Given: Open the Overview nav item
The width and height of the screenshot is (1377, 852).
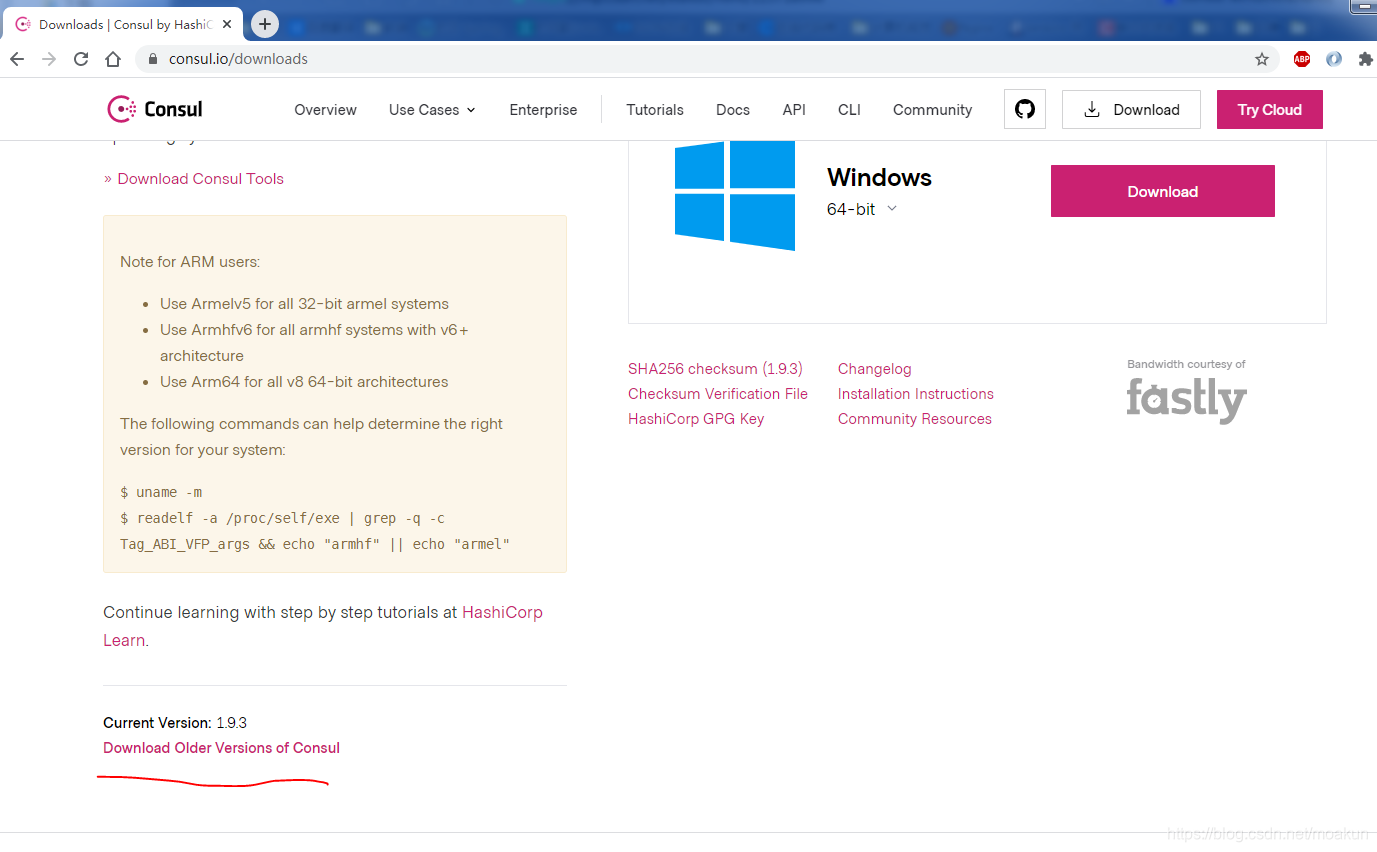Looking at the screenshot, I should pos(325,110).
